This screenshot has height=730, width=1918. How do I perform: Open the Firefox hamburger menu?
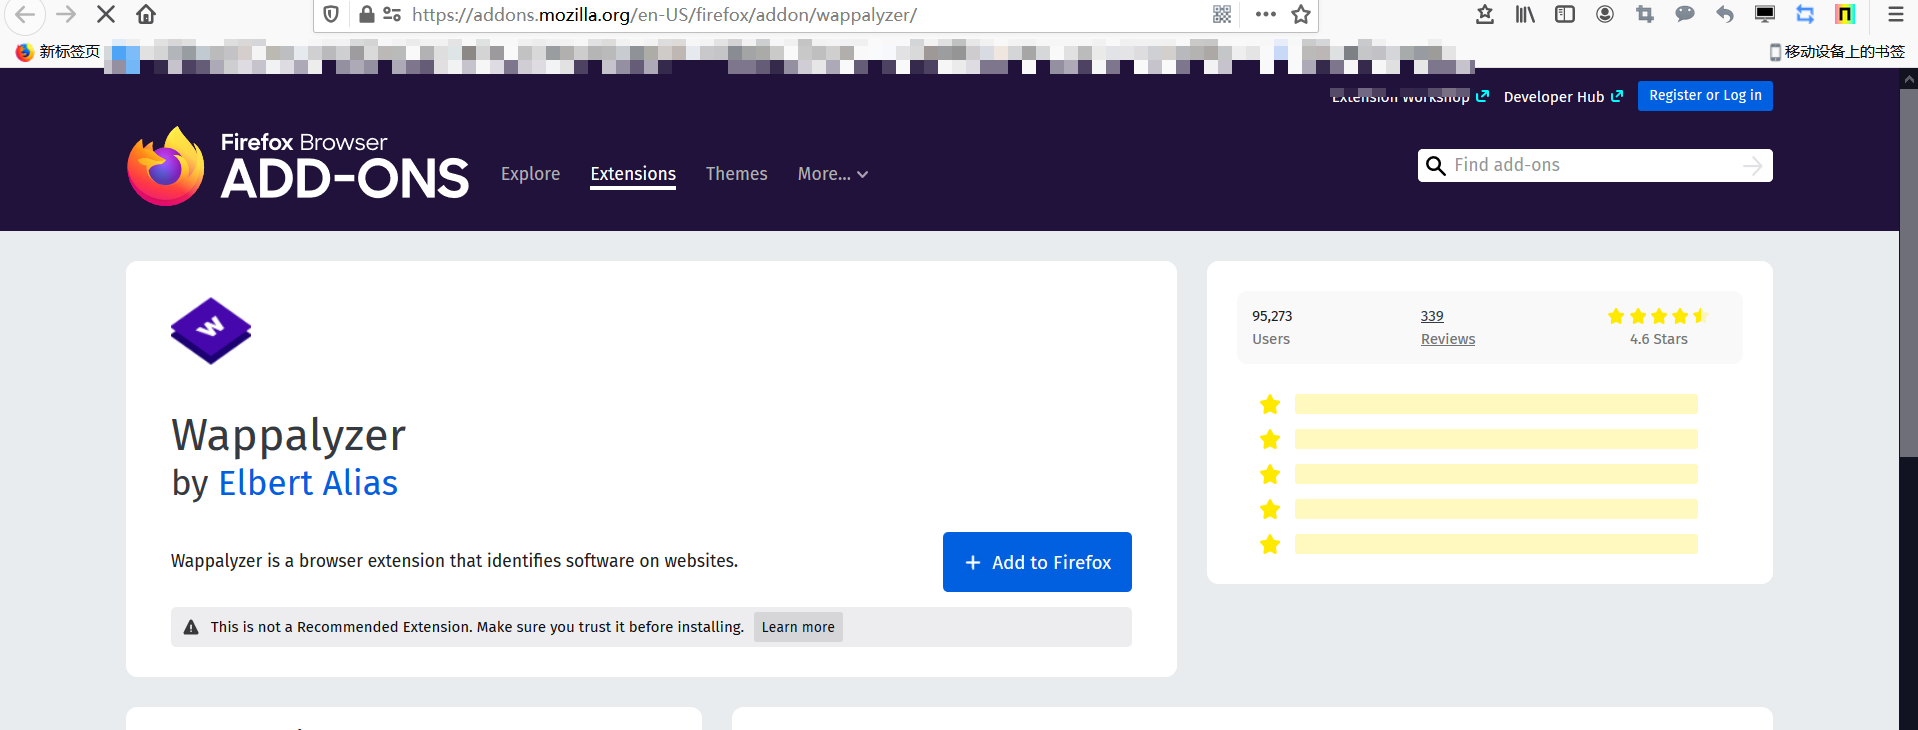(1896, 14)
